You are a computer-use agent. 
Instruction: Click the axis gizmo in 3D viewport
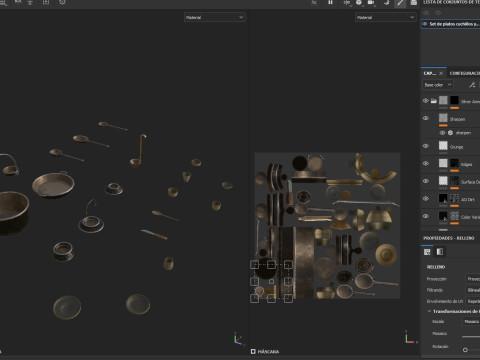pyautogui.click(x=238, y=339)
